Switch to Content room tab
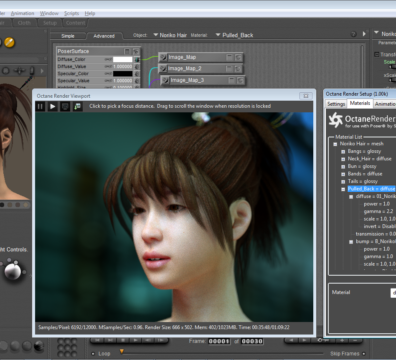Image resolution: width=396 pixels, height=360 pixels. coord(75,23)
